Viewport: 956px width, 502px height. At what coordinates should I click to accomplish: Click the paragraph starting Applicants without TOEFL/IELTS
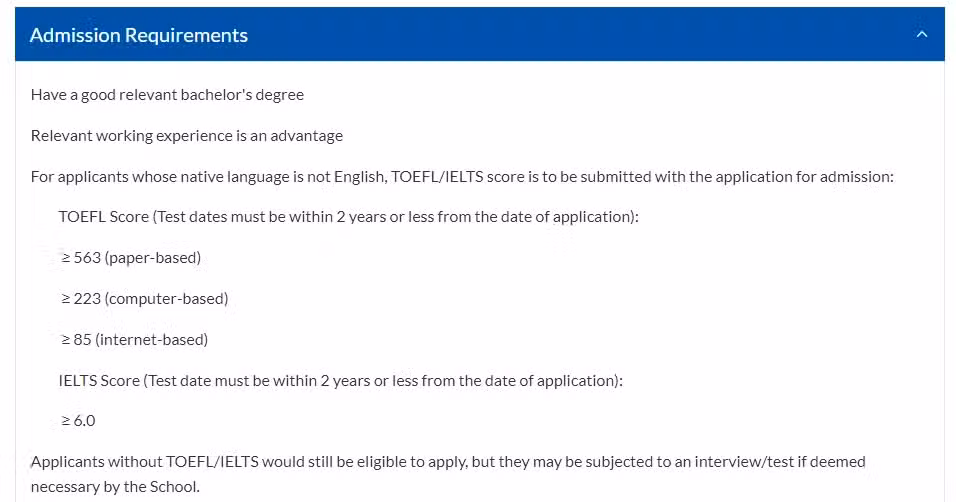click(448, 474)
